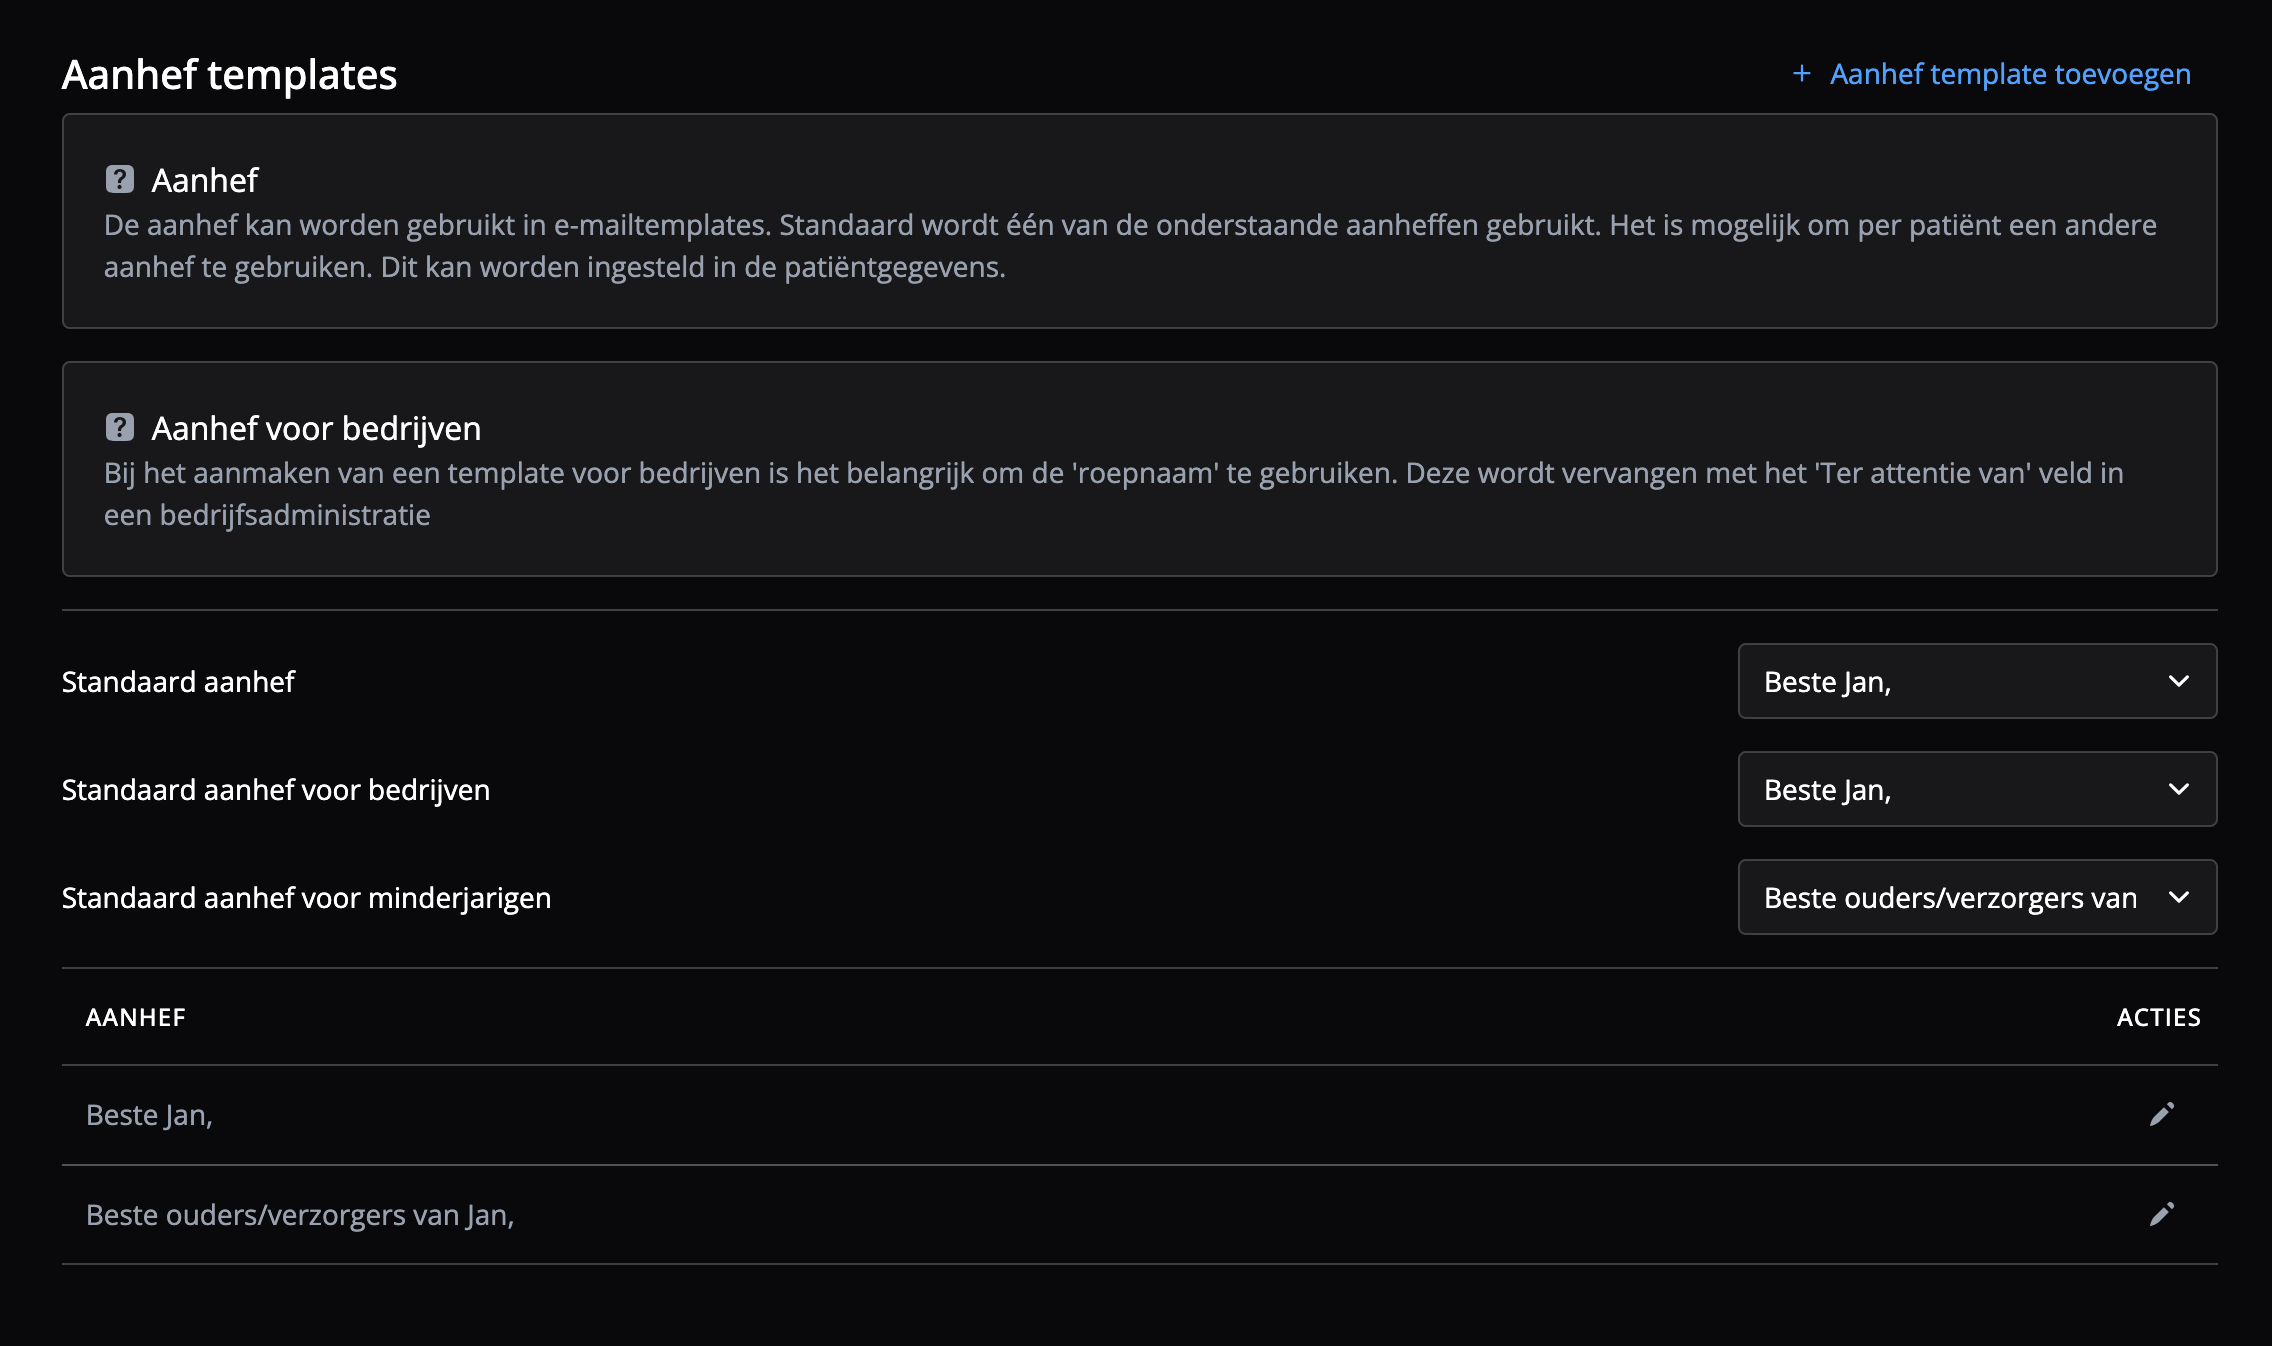Click the 'Standaard aanhef voor bedrijven' field label

[276, 790]
